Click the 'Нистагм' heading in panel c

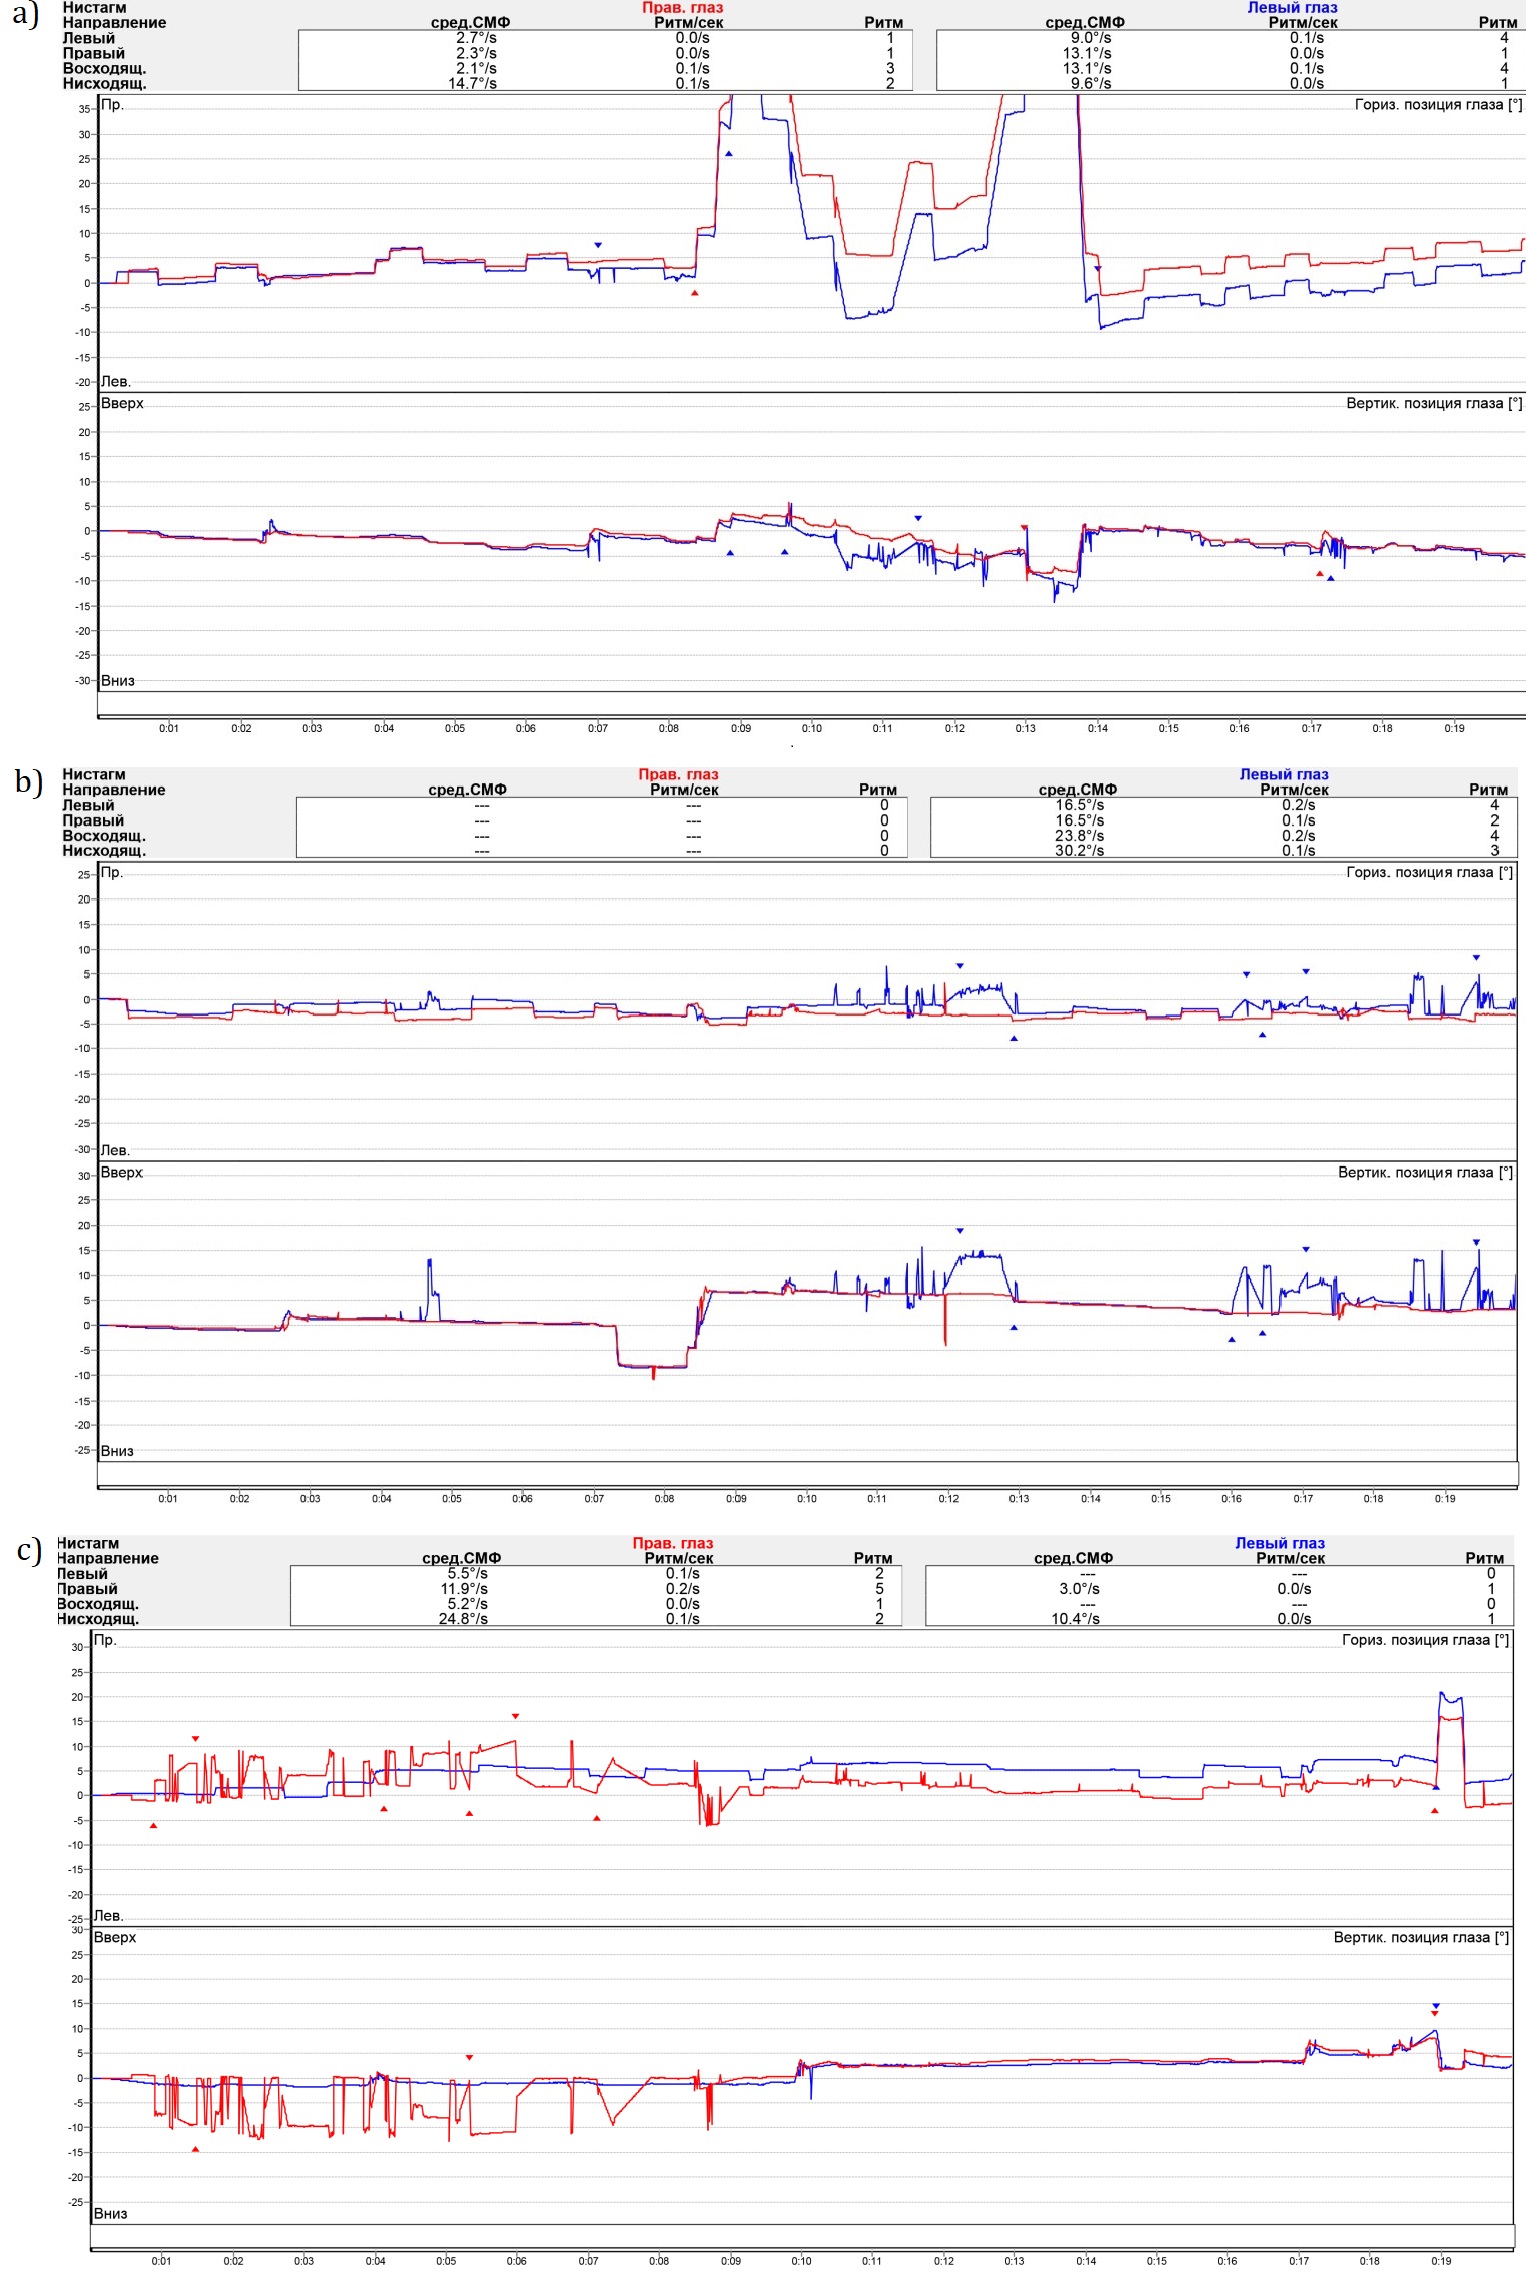88,1543
